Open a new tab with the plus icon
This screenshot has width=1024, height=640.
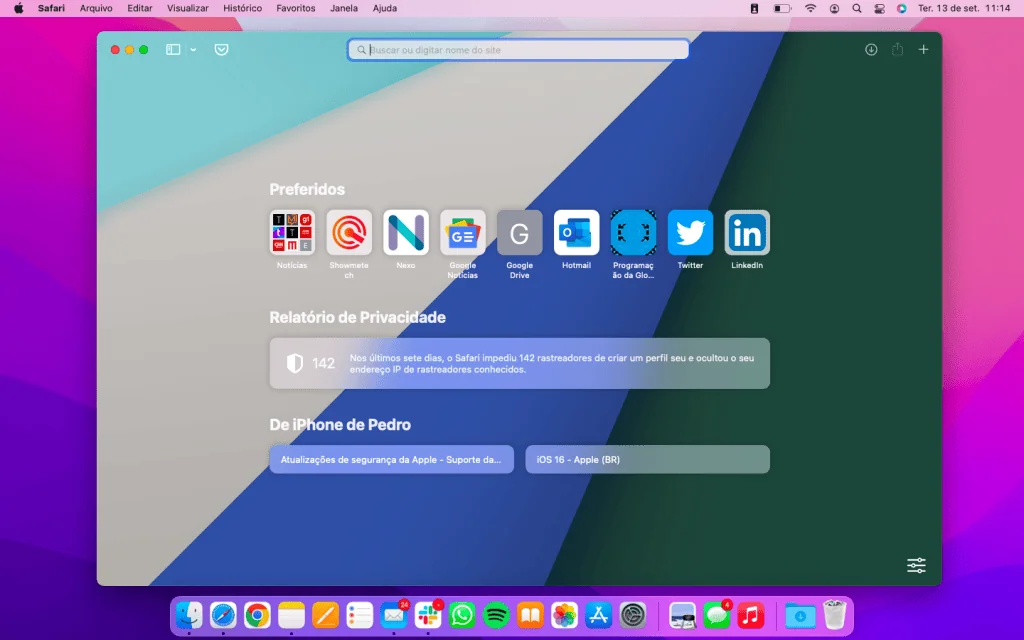tap(922, 49)
